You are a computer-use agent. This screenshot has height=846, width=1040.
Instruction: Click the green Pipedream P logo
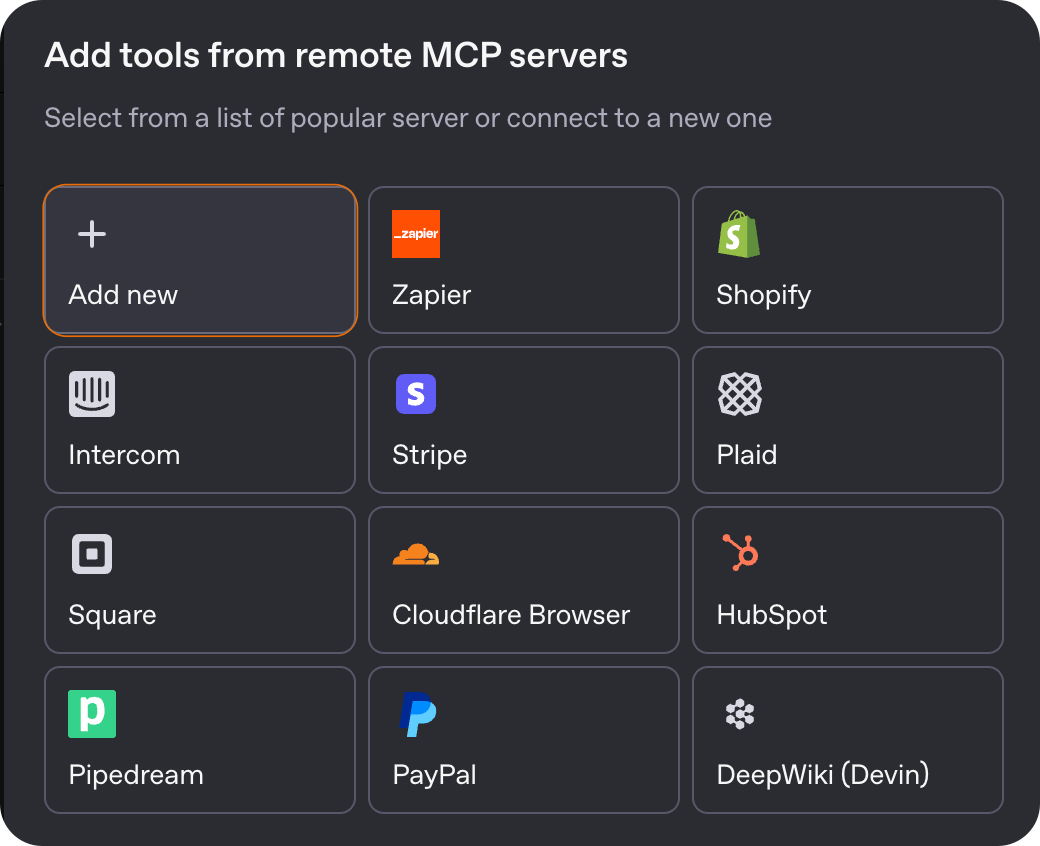coord(92,714)
